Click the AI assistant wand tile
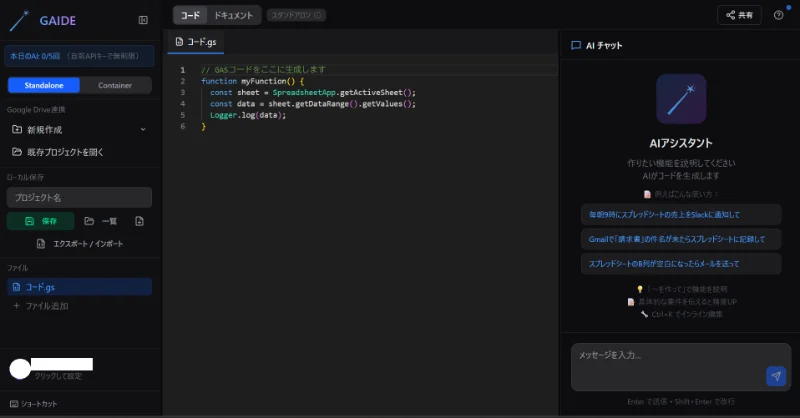 [x=681, y=98]
